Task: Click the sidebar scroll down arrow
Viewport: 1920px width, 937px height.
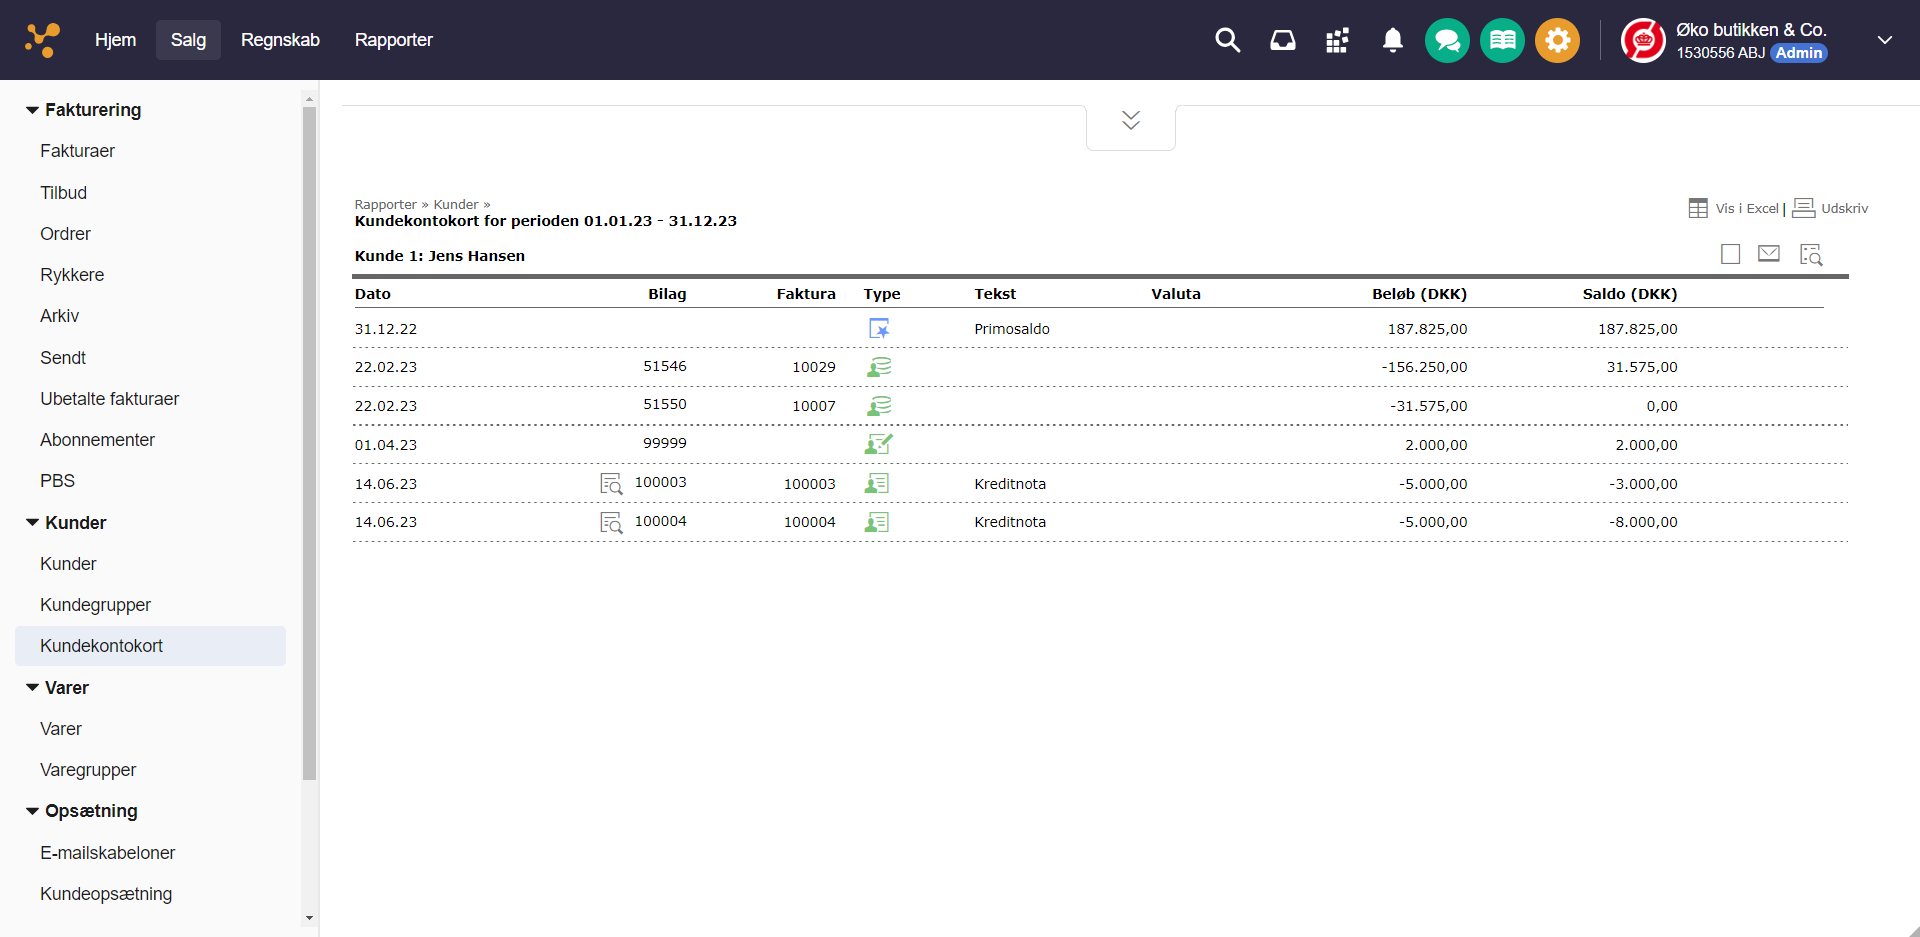Action: [309, 917]
